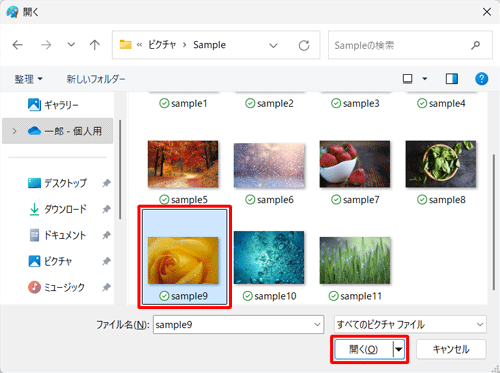Viewport: 500px width, 373px height.
Task: Go back using the back arrow
Action: click(x=17, y=45)
